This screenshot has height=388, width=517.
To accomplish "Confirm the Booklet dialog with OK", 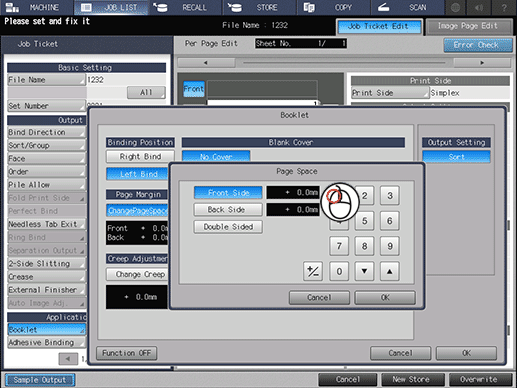I will [x=466, y=353].
